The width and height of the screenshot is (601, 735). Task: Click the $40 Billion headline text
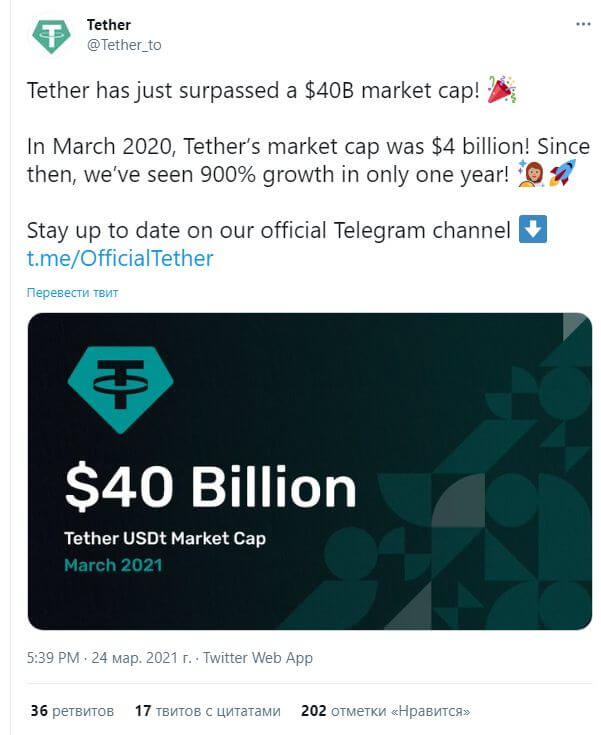click(x=210, y=488)
